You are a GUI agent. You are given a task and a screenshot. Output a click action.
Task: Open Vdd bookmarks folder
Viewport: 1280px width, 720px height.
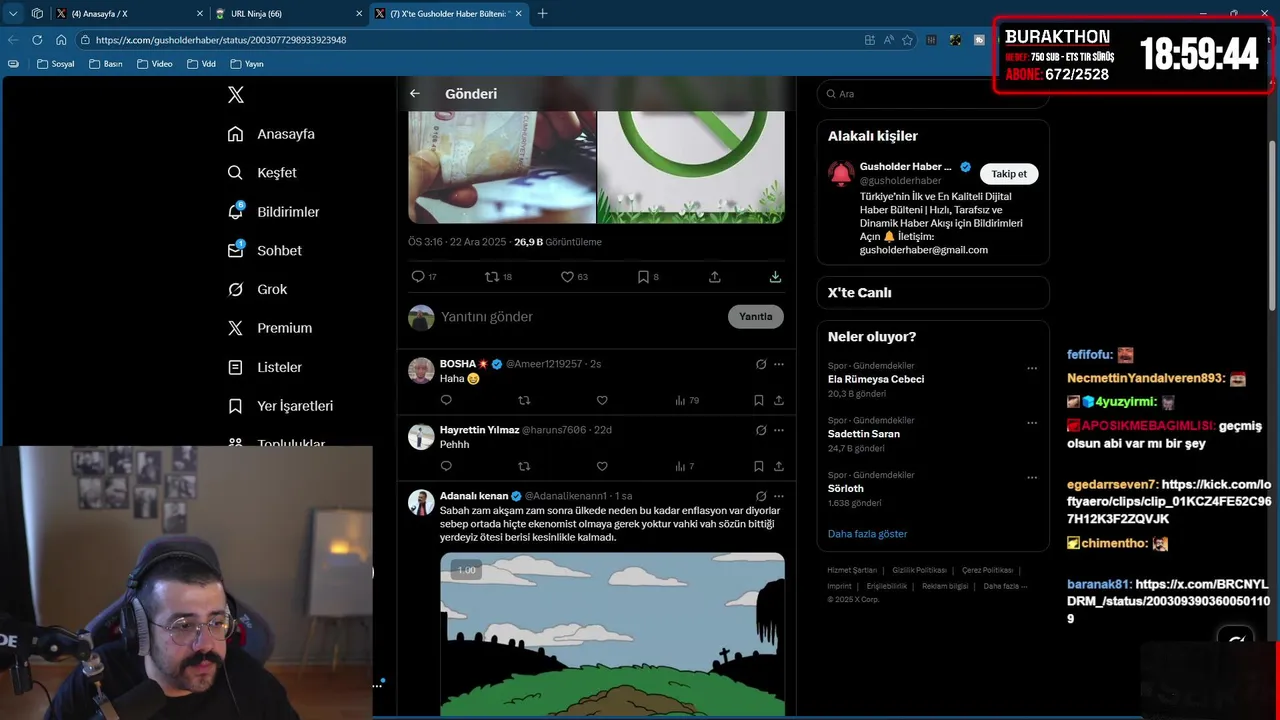(x=200, y=64)
